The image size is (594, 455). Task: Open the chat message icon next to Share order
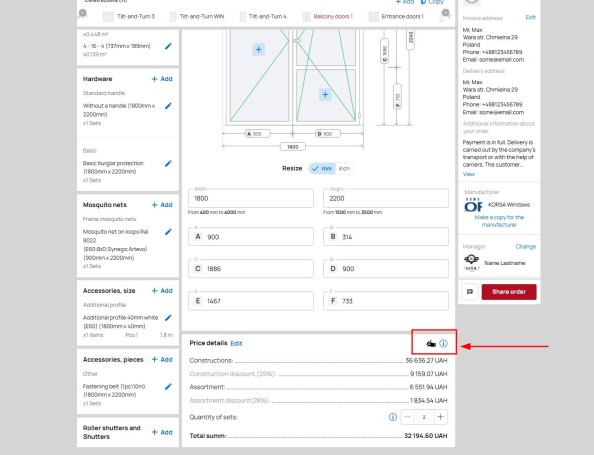[470, 292]
